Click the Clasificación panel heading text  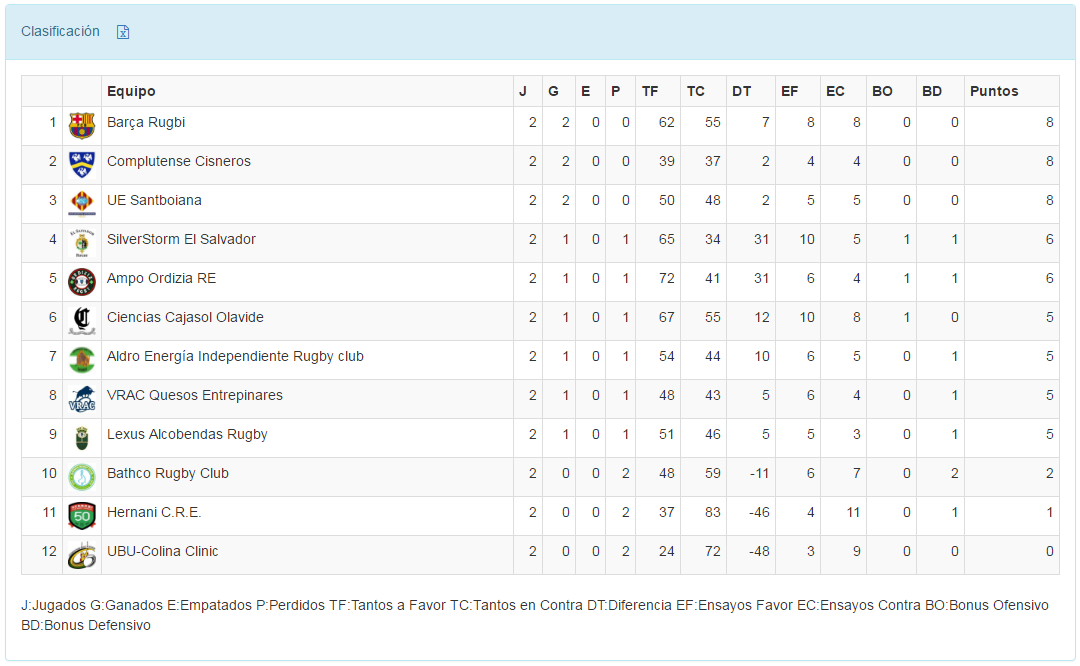point(60,31)
